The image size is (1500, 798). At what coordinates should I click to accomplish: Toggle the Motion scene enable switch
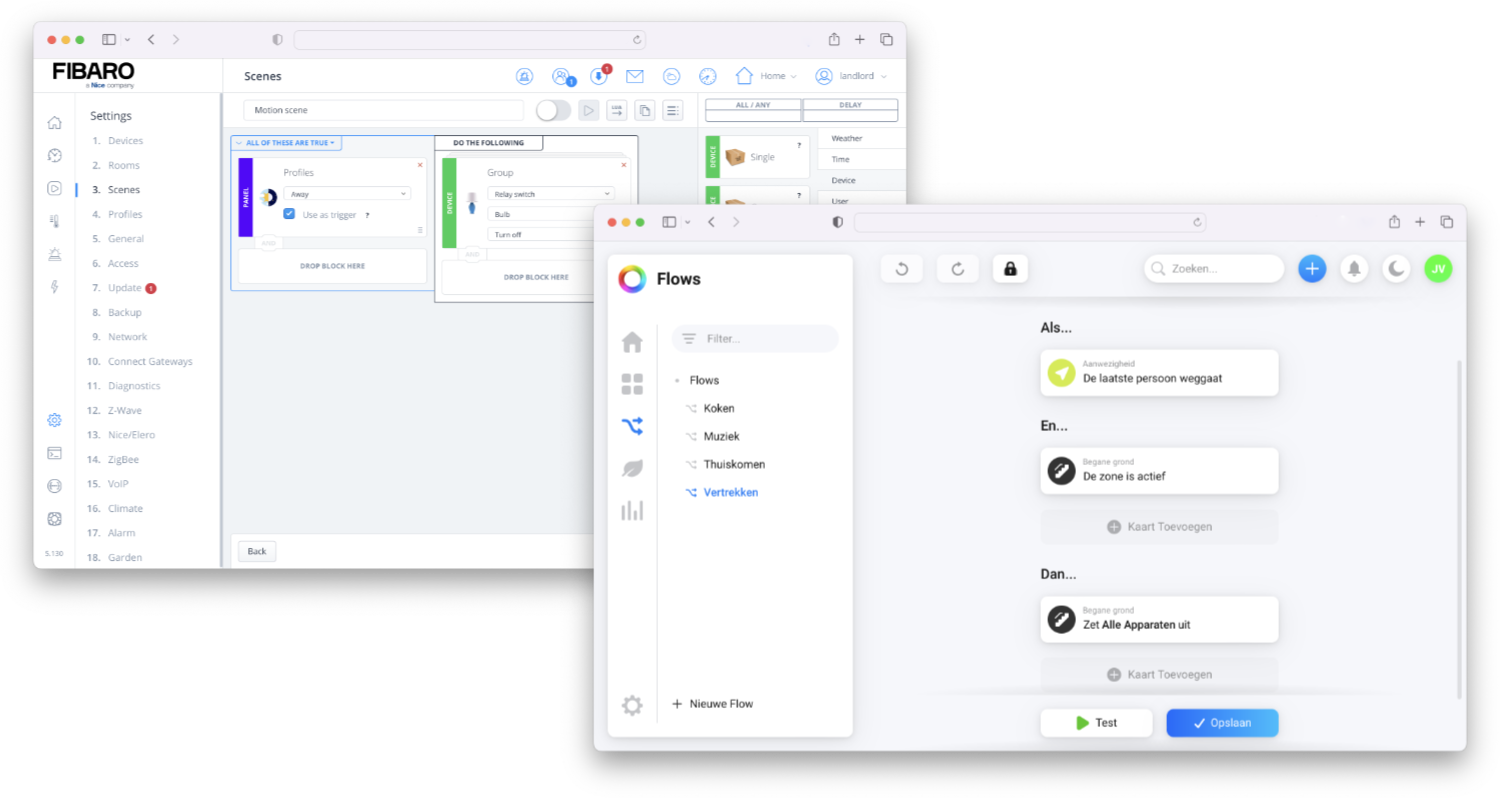click(x=553, y=110)
